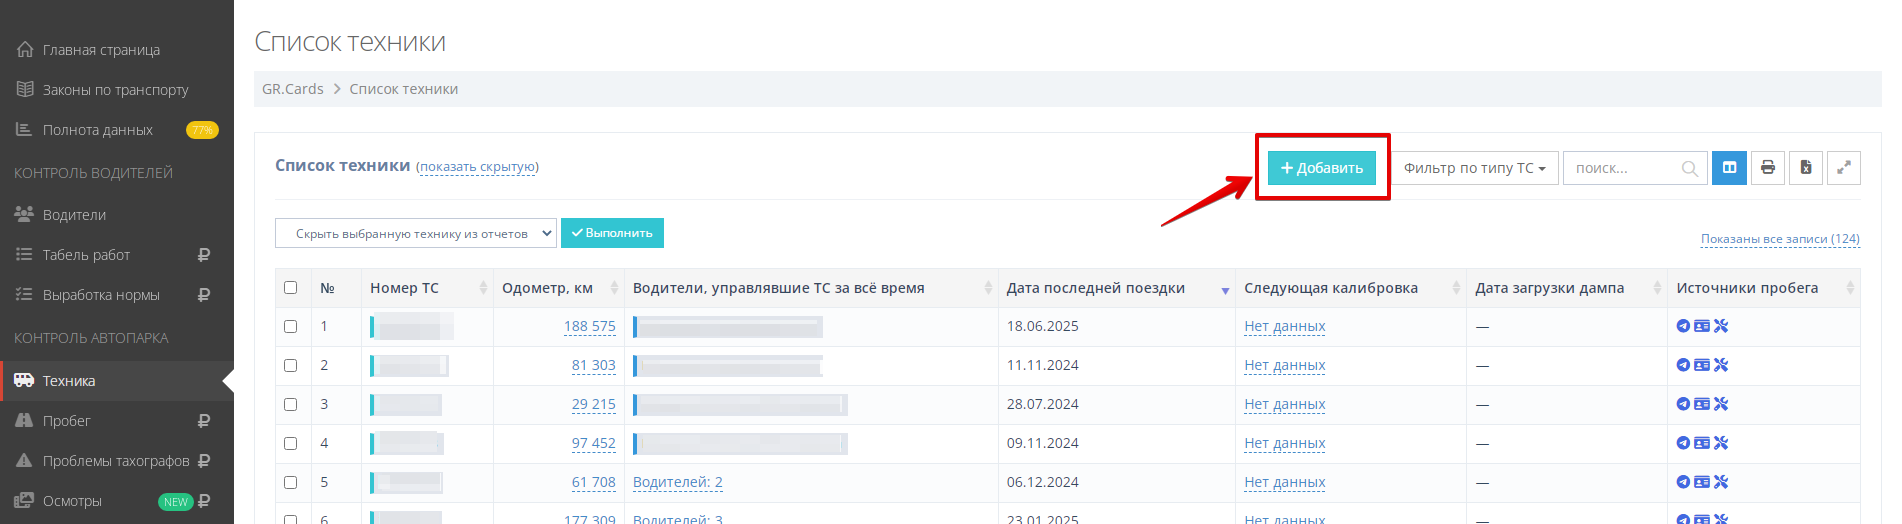Tick the select-all checkbox in table header
The image size is (1902, 524).
pos(291,288)
